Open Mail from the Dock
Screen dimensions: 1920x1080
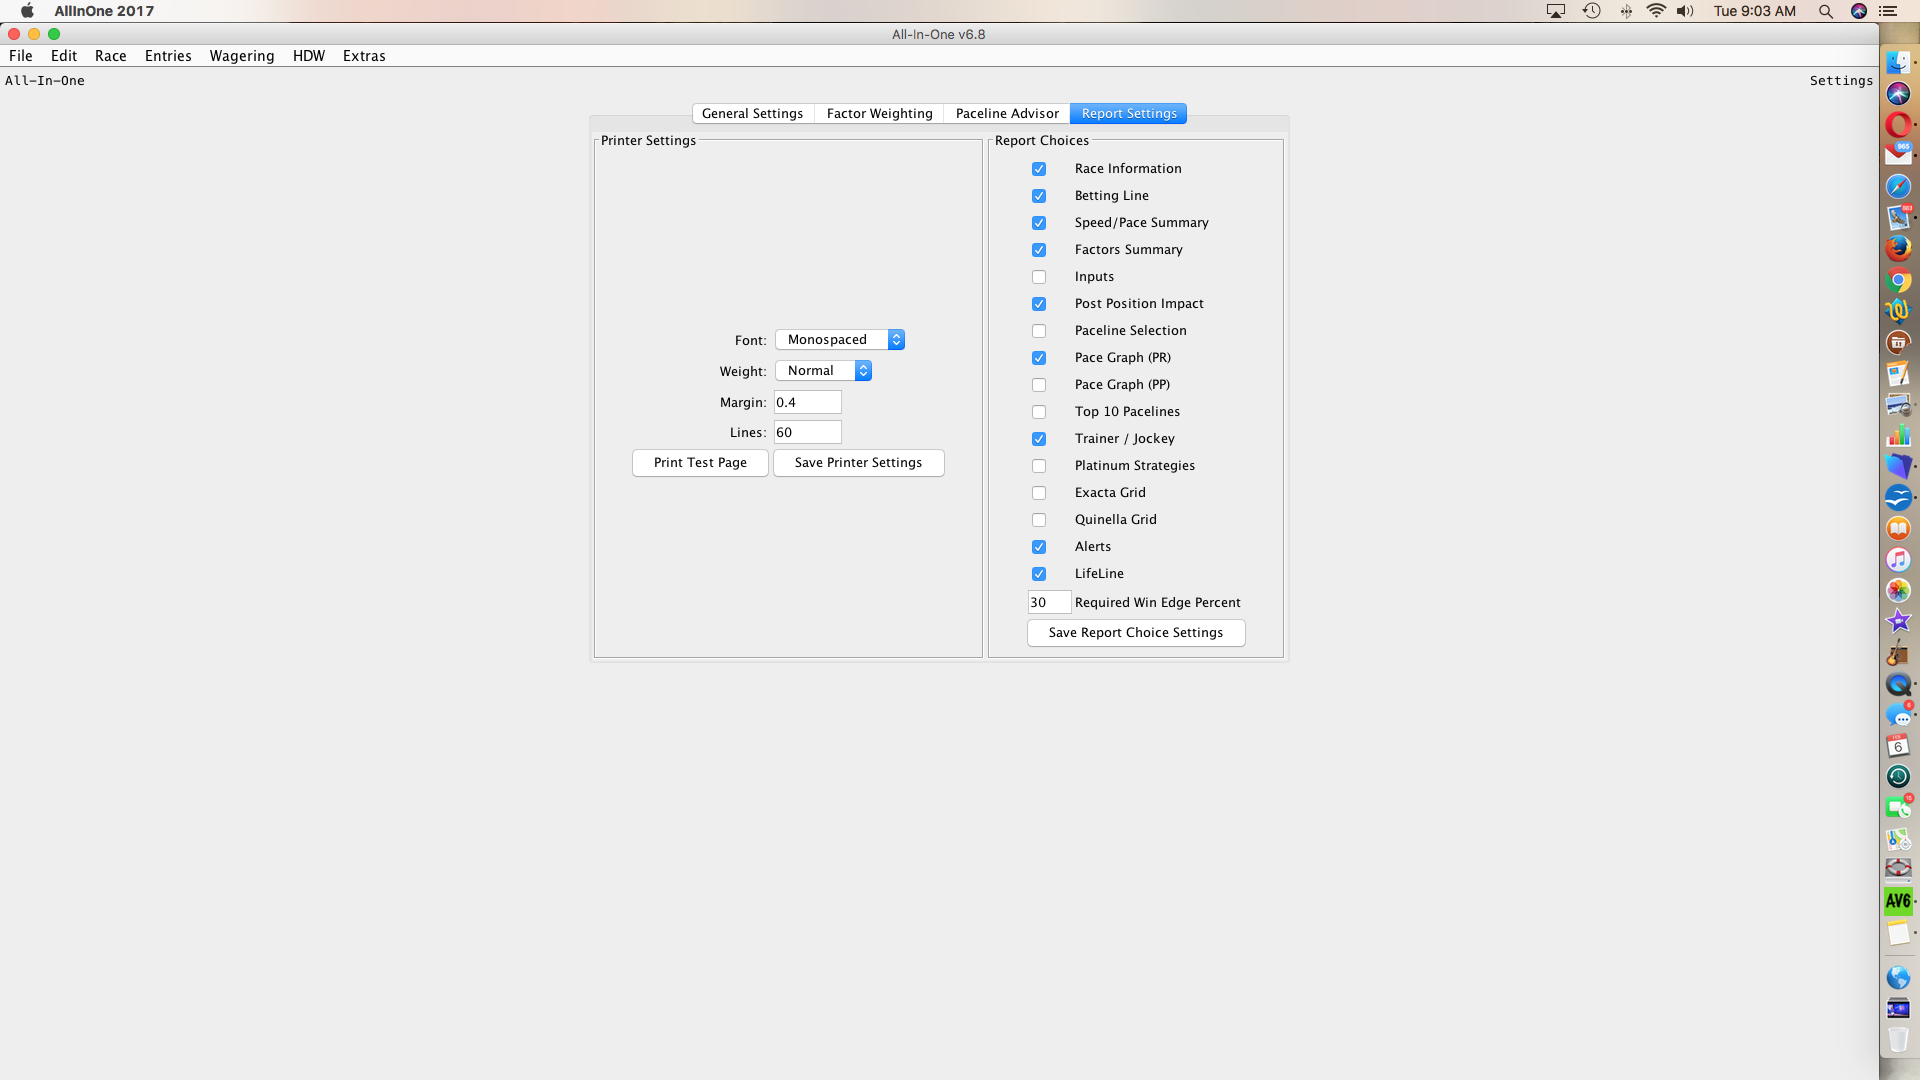click(1897, 156)
